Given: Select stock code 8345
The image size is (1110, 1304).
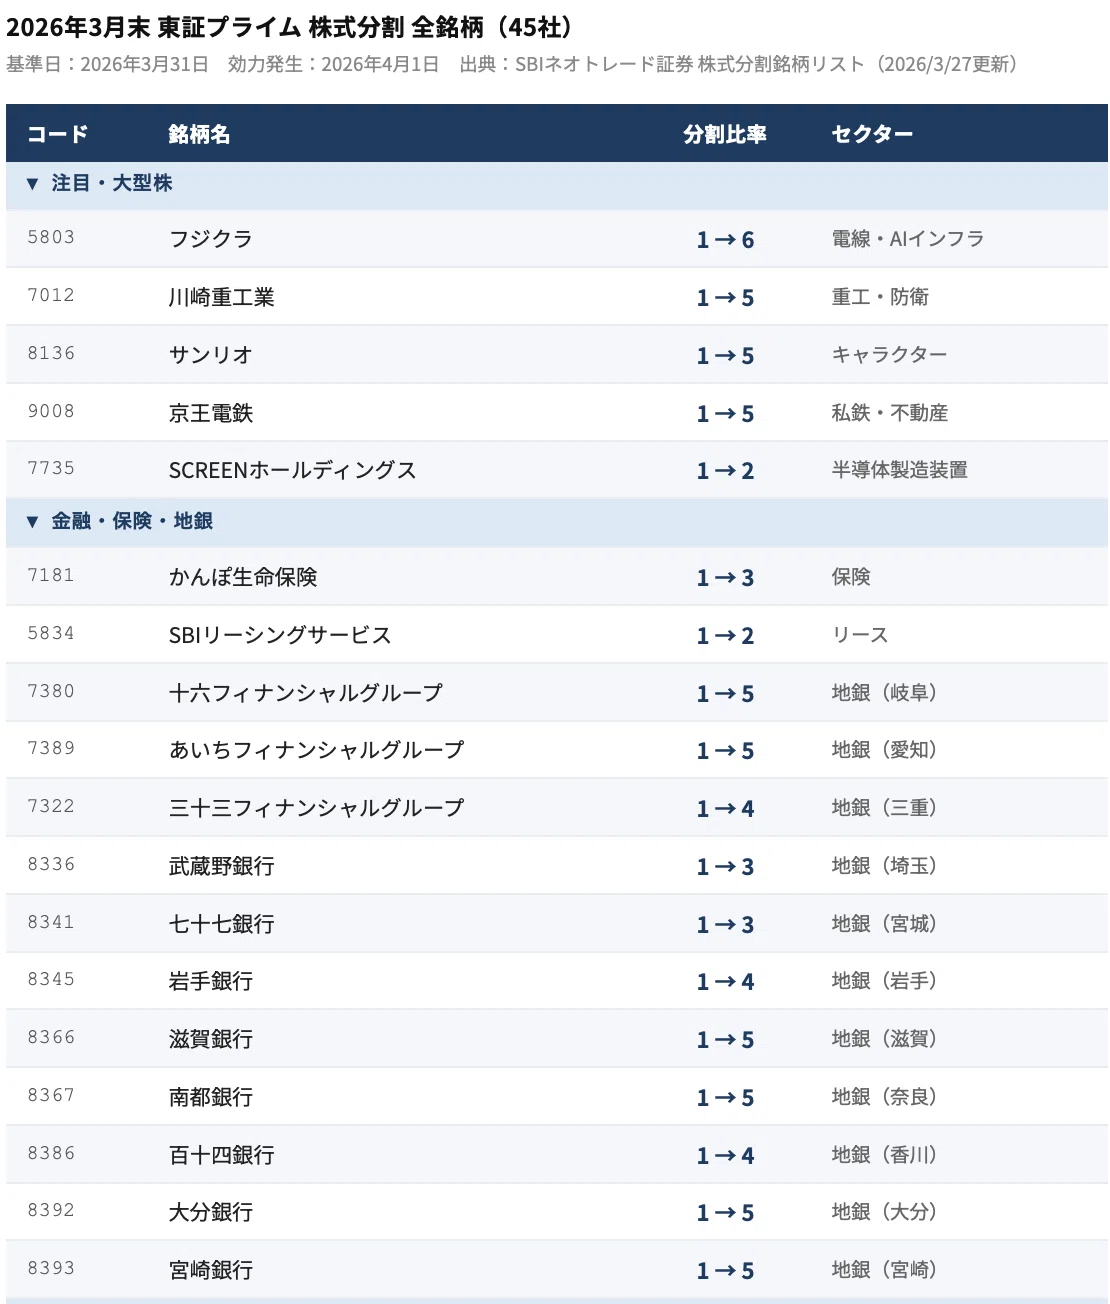Looking at the screenshot, I should pos(51,980).
